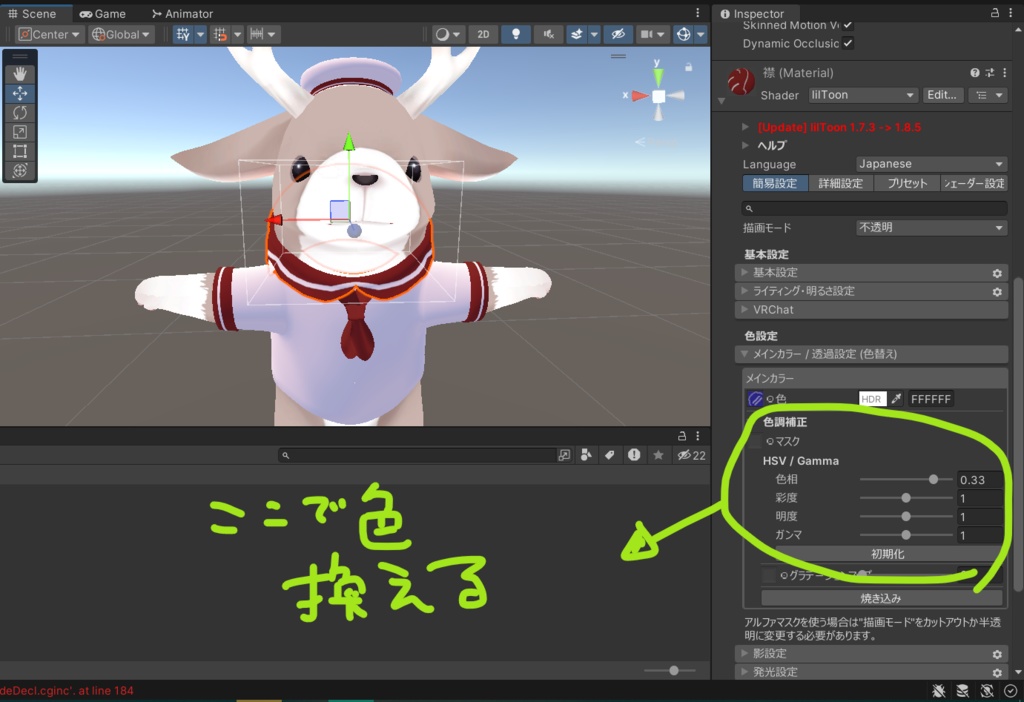Open the 描画モード 不透明 dropdown
This screenshot has height=702, width=1024.
(x=931, y=227)
